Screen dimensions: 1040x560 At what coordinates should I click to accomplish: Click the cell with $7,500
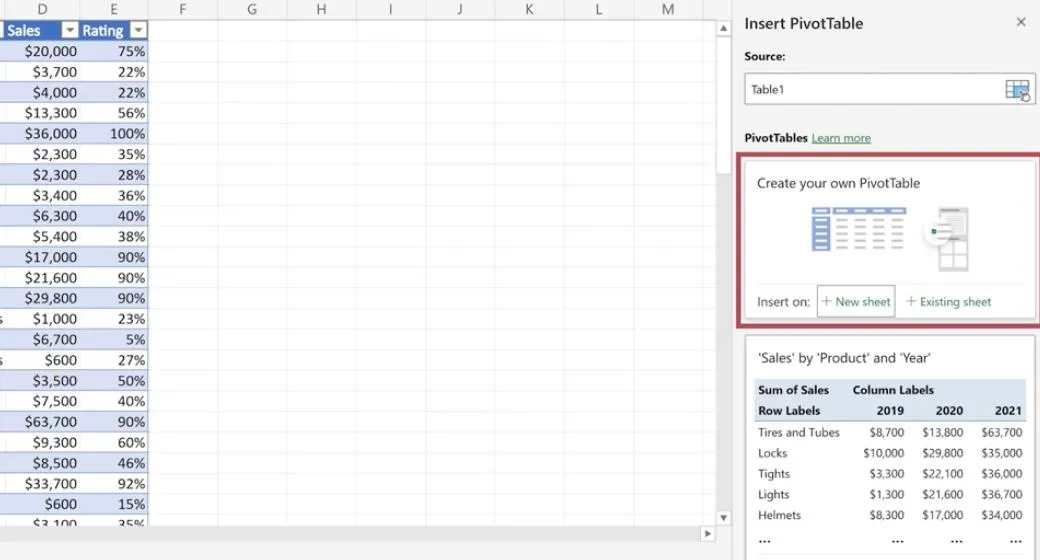40,401
